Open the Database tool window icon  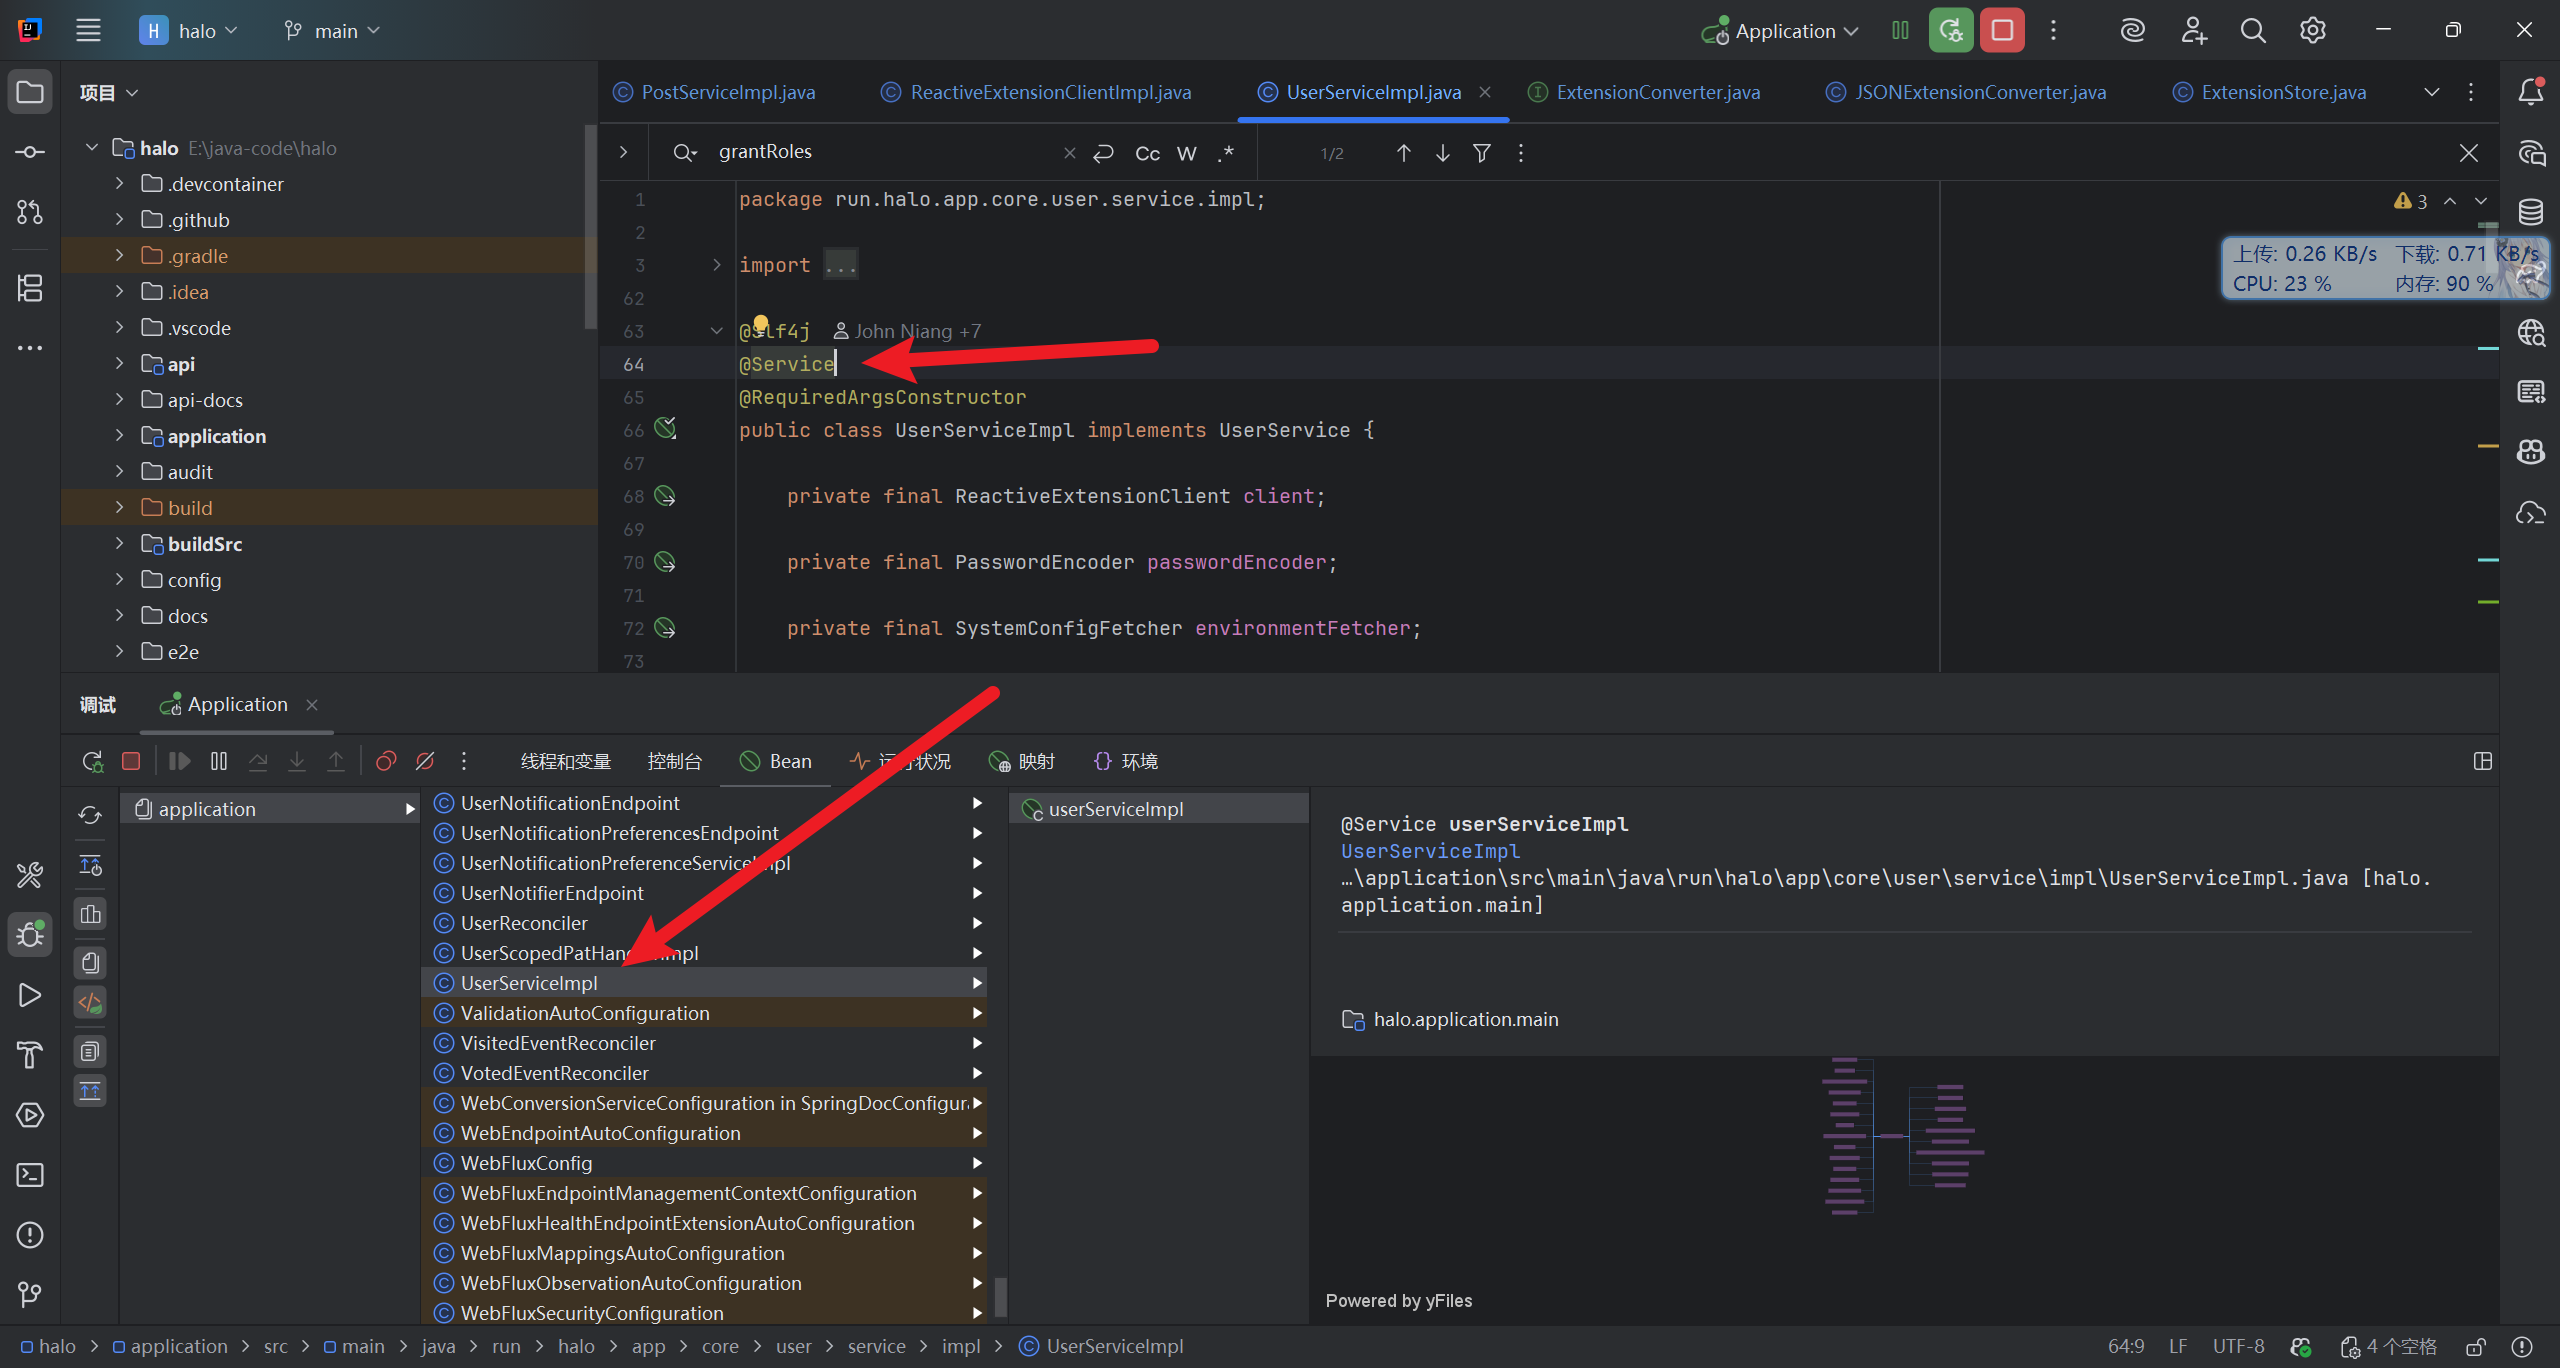(2530, 212)
